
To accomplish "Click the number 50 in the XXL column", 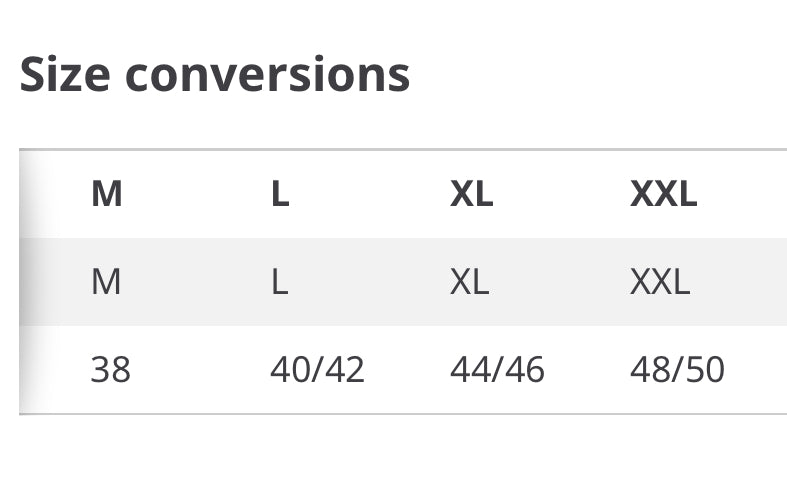I will pyautogui.click(x=704, y=370).
